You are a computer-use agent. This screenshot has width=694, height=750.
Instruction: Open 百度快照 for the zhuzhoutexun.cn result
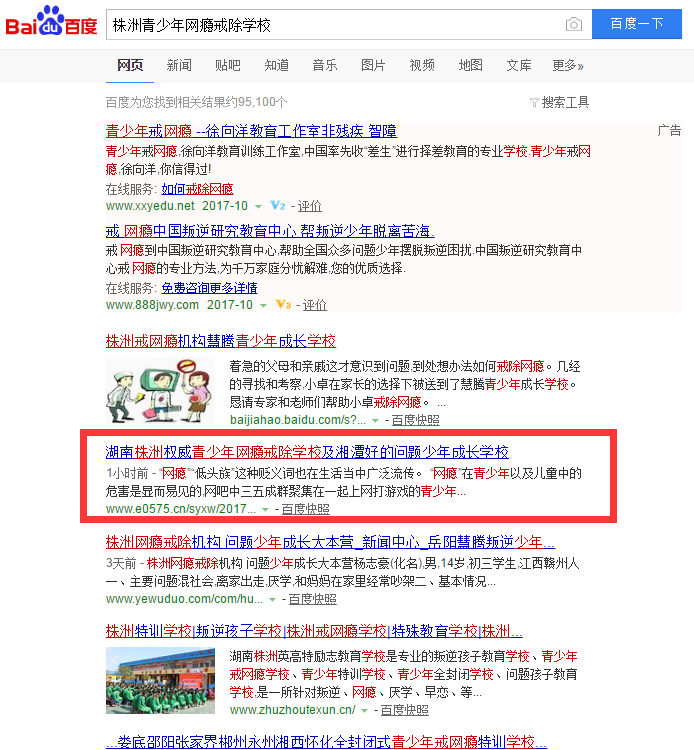point(405,710)
